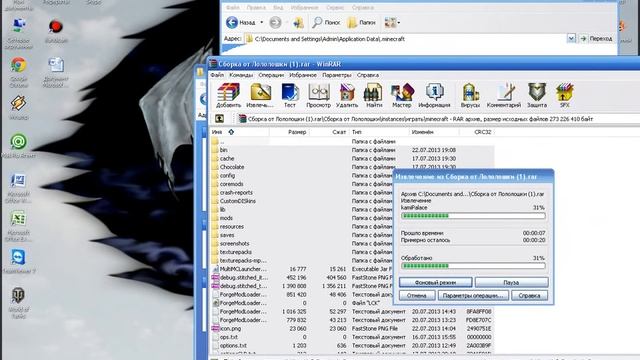Select the crash-reports folder row
The image size is (640, 360).
[302, 192]
